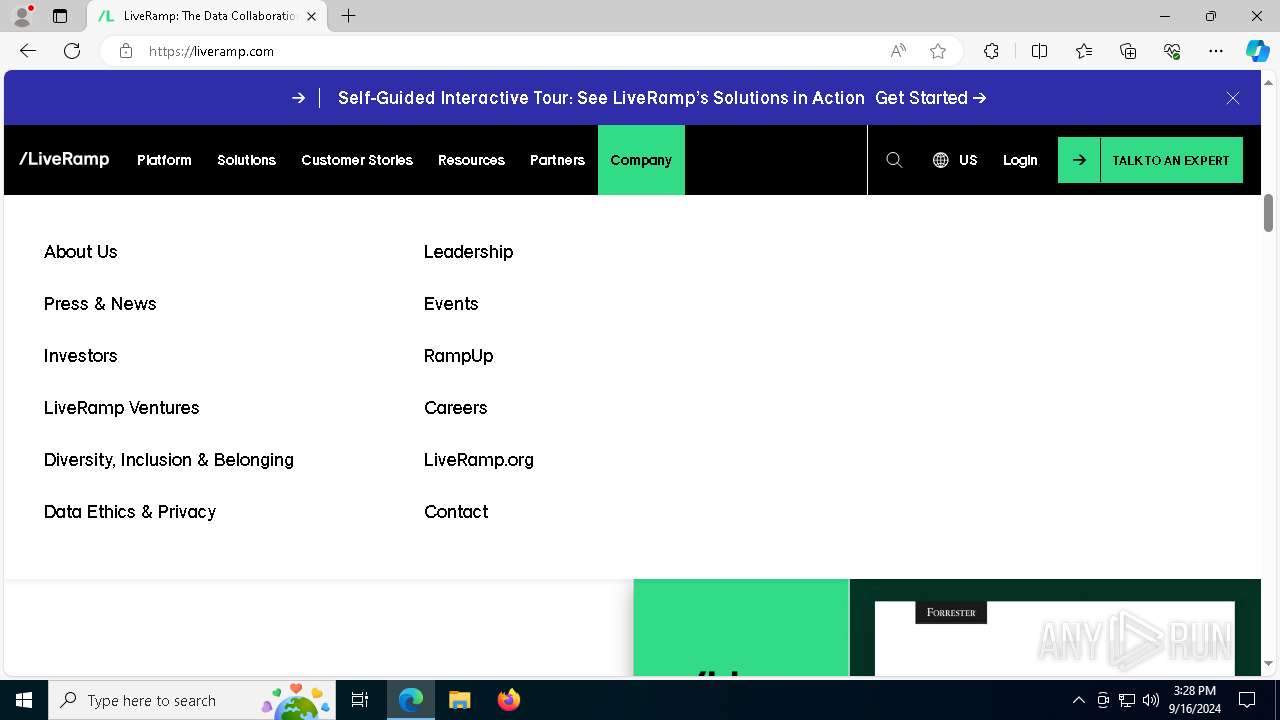Launch Firefox from taskbar
The width and height of the screenshot is (1280, 720).
tap(508, 700)
